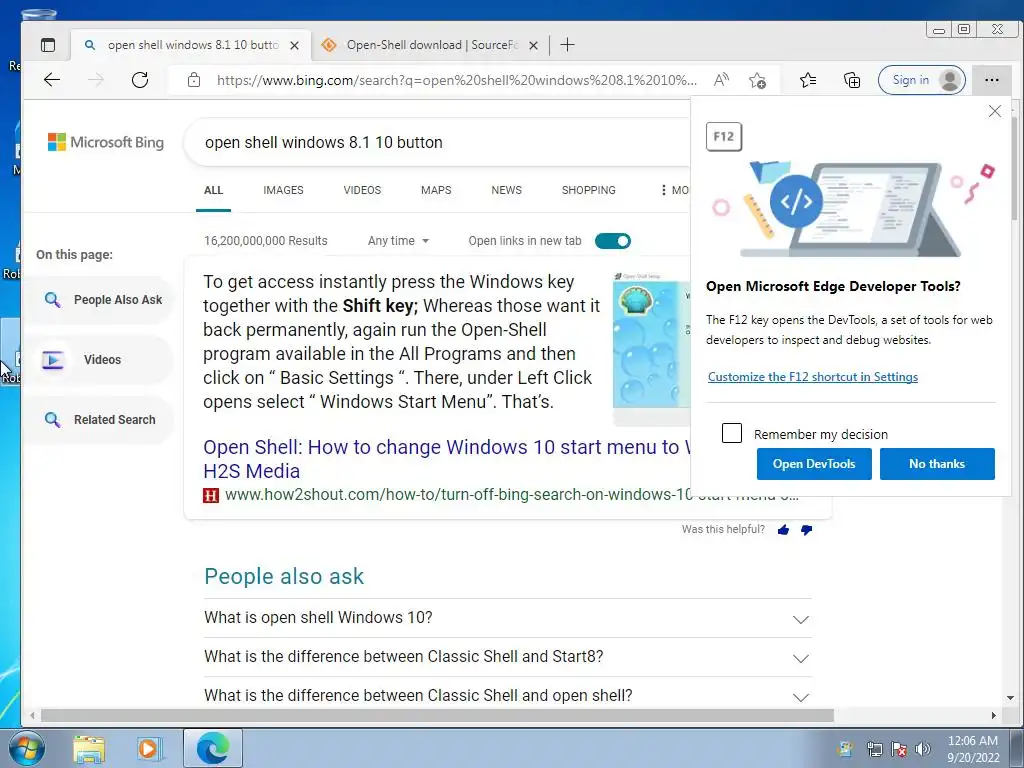The width and height of the screenshot is (1024, 768).
Task: Click the People also ask heading
Action: (x=284, y=577)
